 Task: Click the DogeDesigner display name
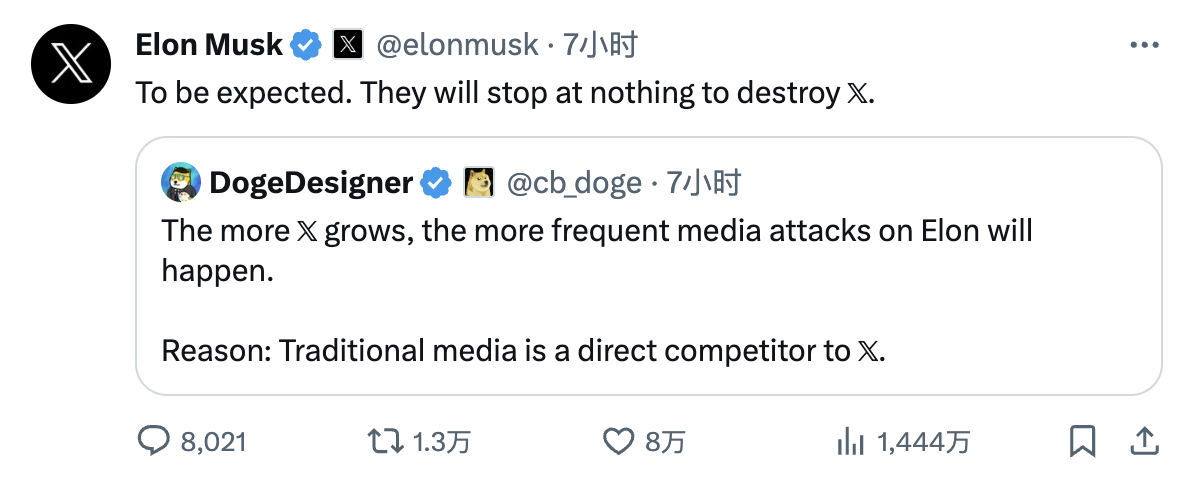(311, 183)
